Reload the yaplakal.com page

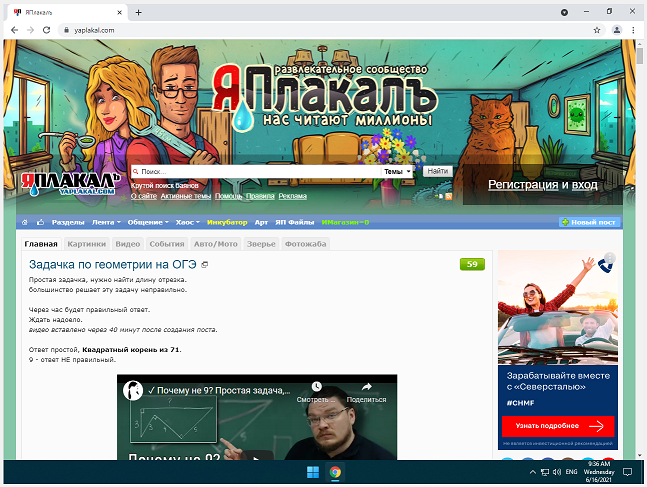47,30
